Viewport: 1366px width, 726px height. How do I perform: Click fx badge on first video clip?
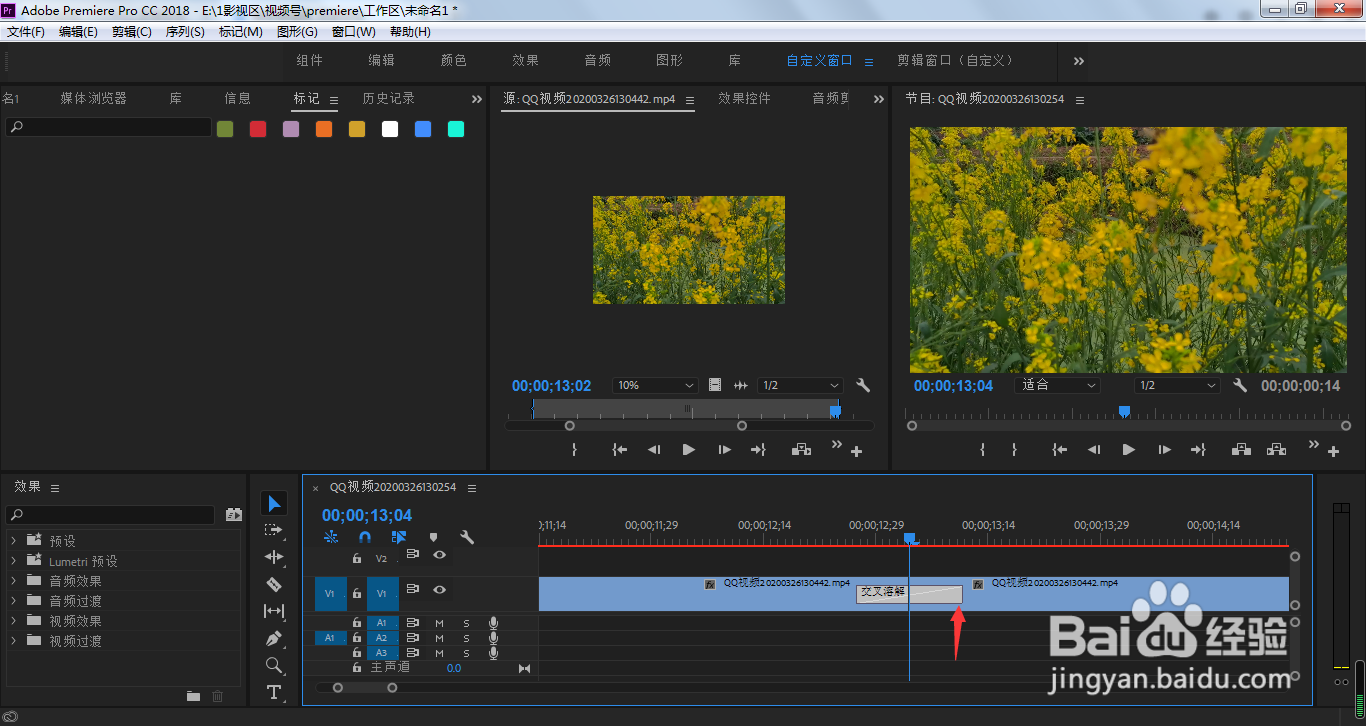click(x=710, y=584)
